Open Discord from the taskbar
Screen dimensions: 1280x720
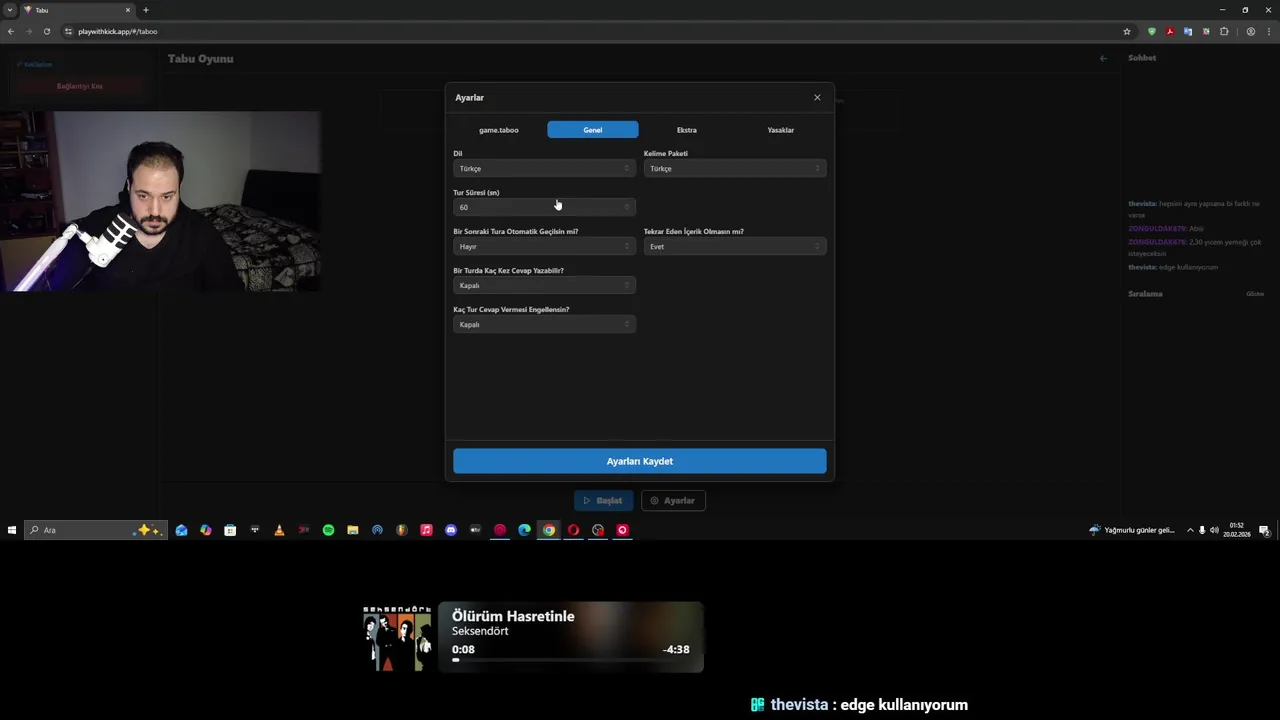(x=451, y=530)
